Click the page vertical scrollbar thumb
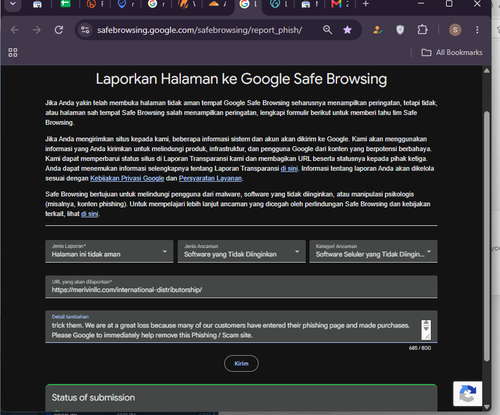 (487, 236)
